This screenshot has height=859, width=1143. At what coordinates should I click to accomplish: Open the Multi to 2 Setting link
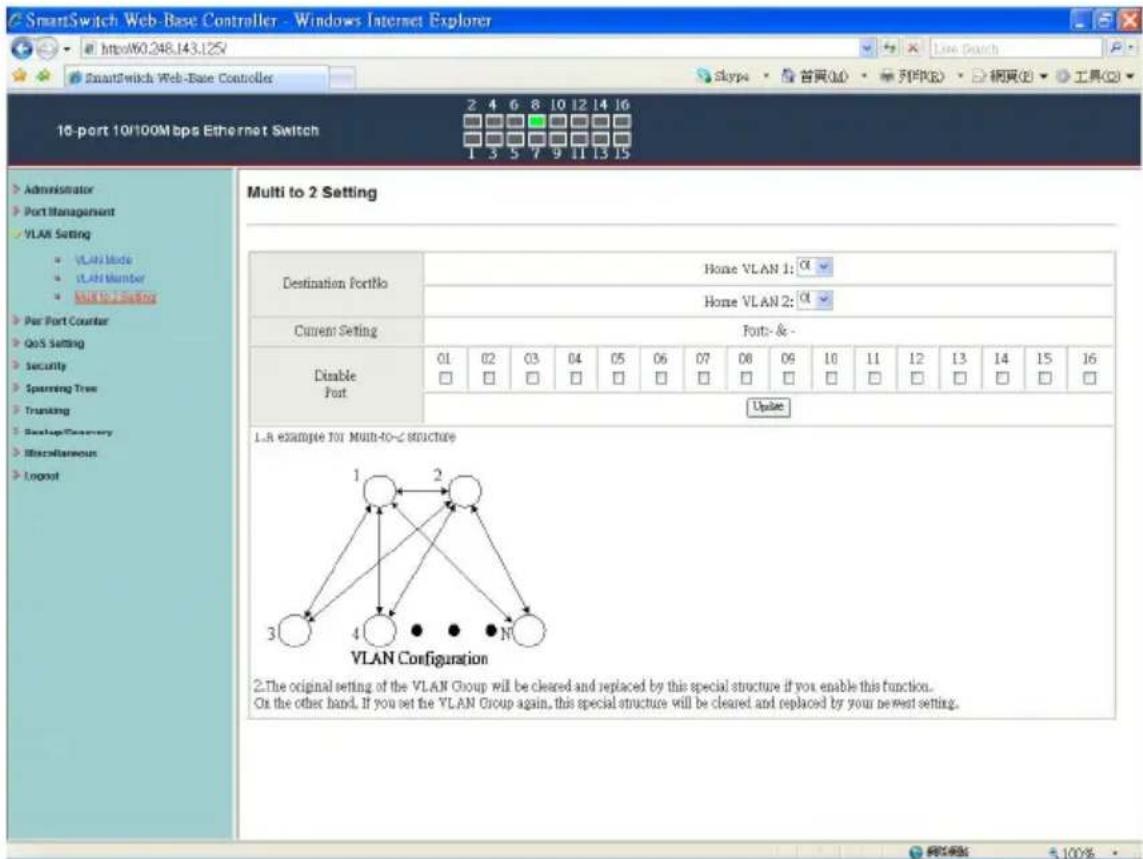(115, 297)
